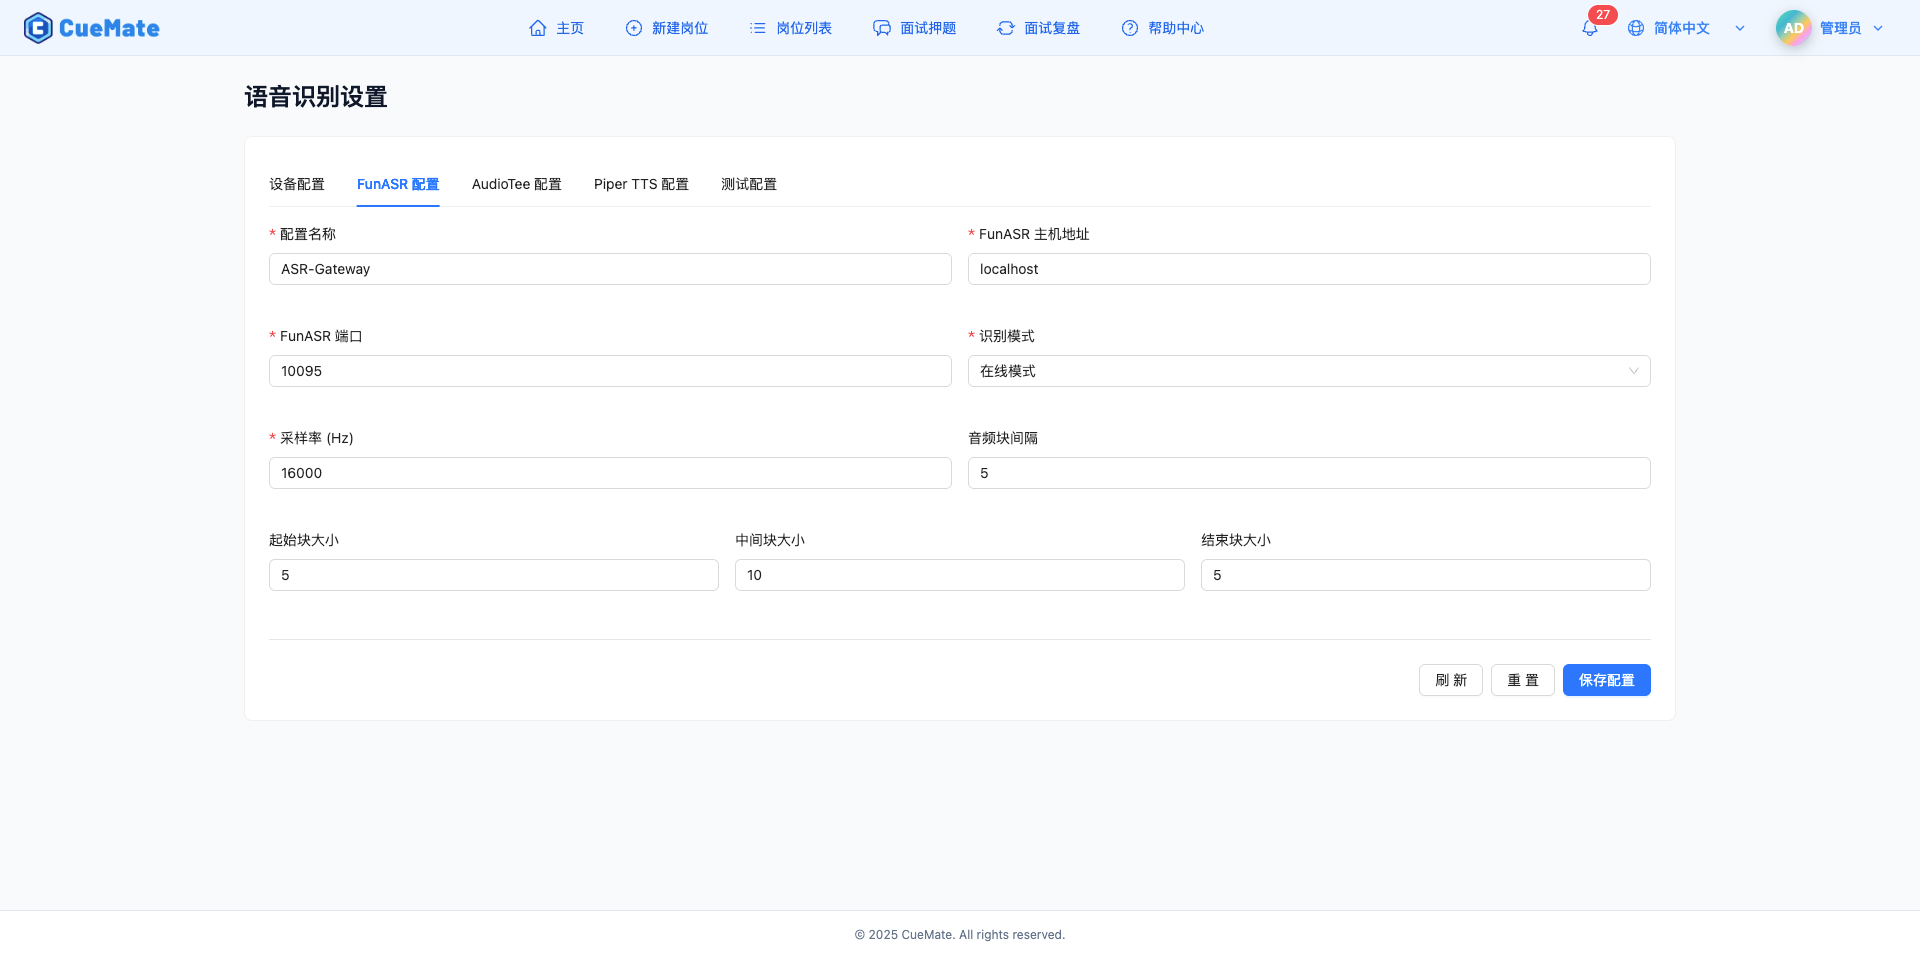Viewport: 1920px width, 958px height.
Task: Click the chat bubble icon for 面试押题
Action: click(881, 28)
